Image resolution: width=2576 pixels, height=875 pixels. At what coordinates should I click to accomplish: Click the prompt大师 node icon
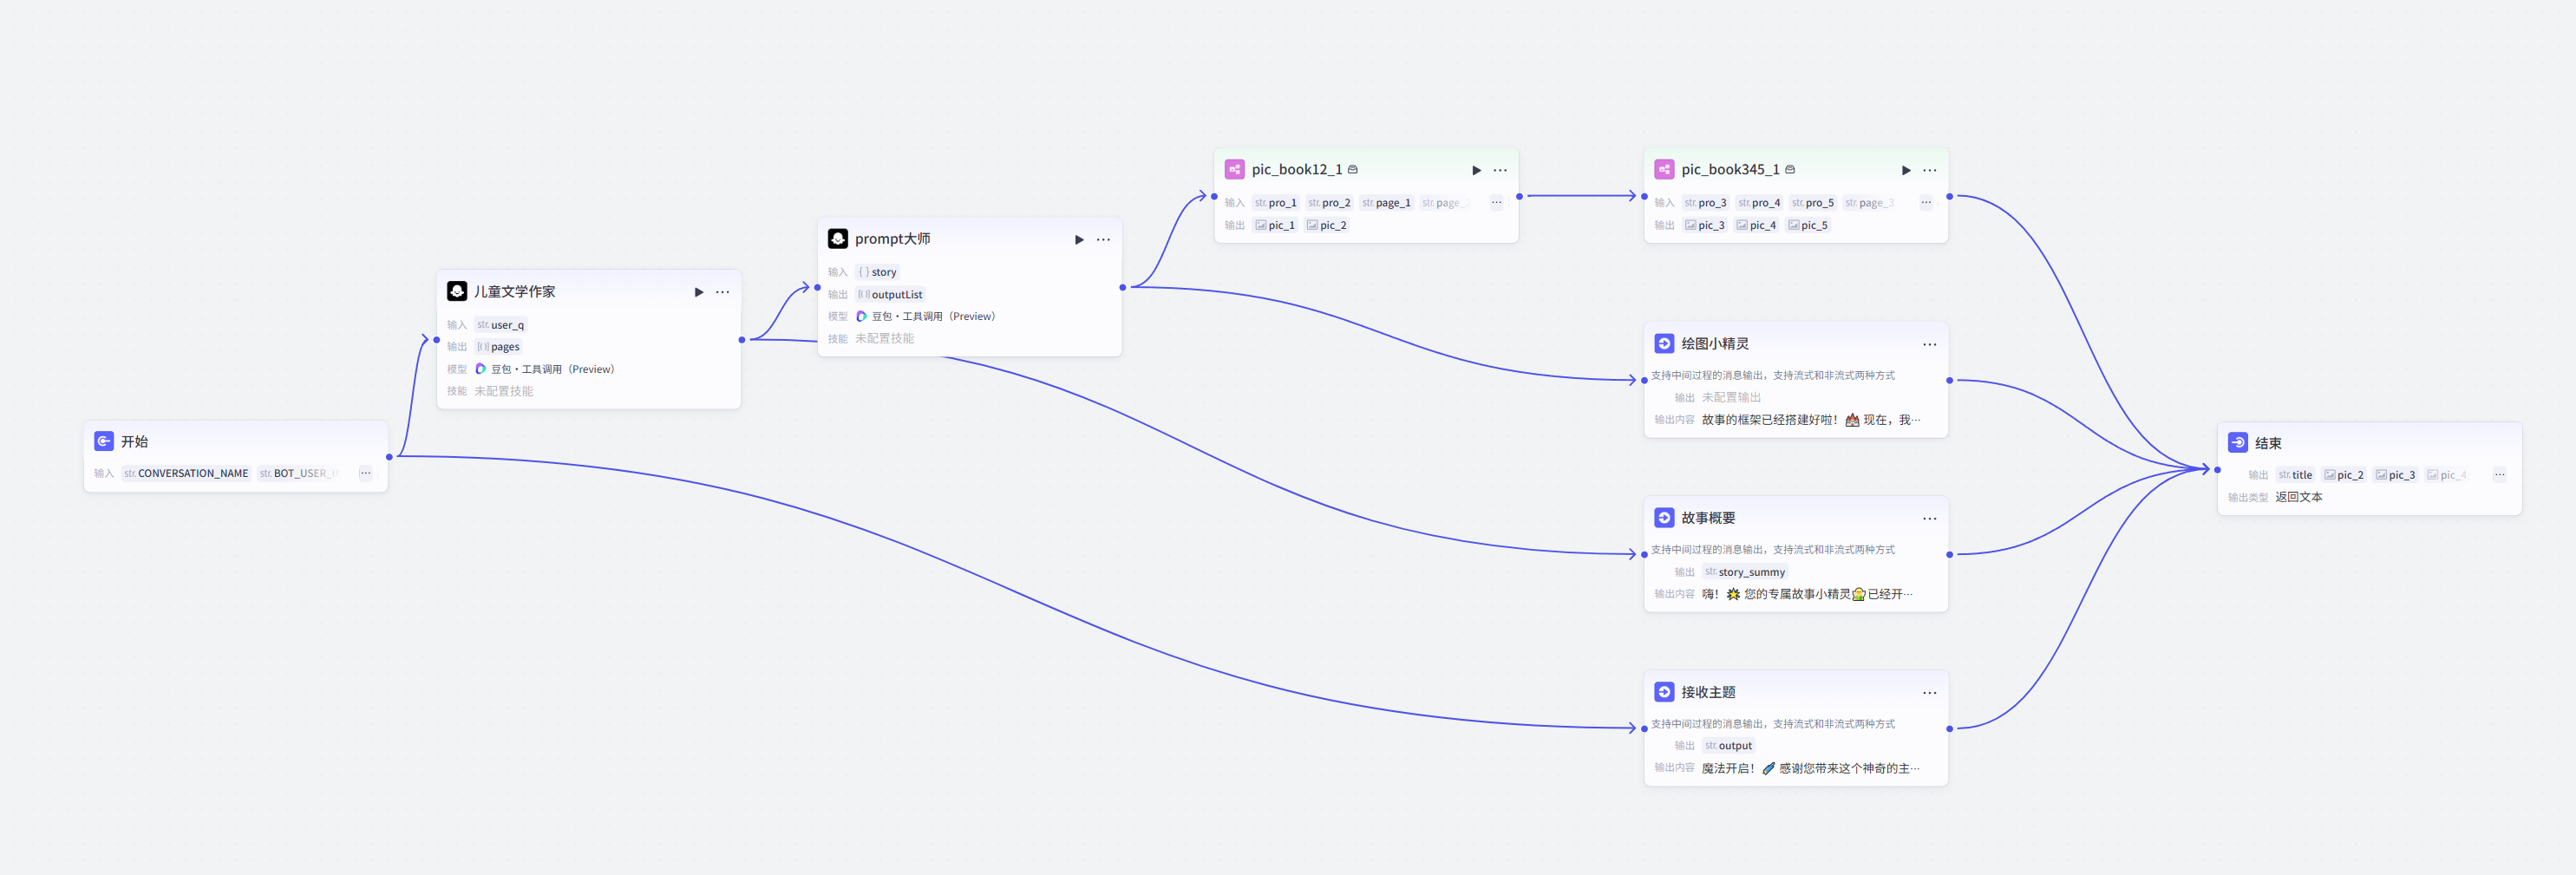click(x=838, y=239)
